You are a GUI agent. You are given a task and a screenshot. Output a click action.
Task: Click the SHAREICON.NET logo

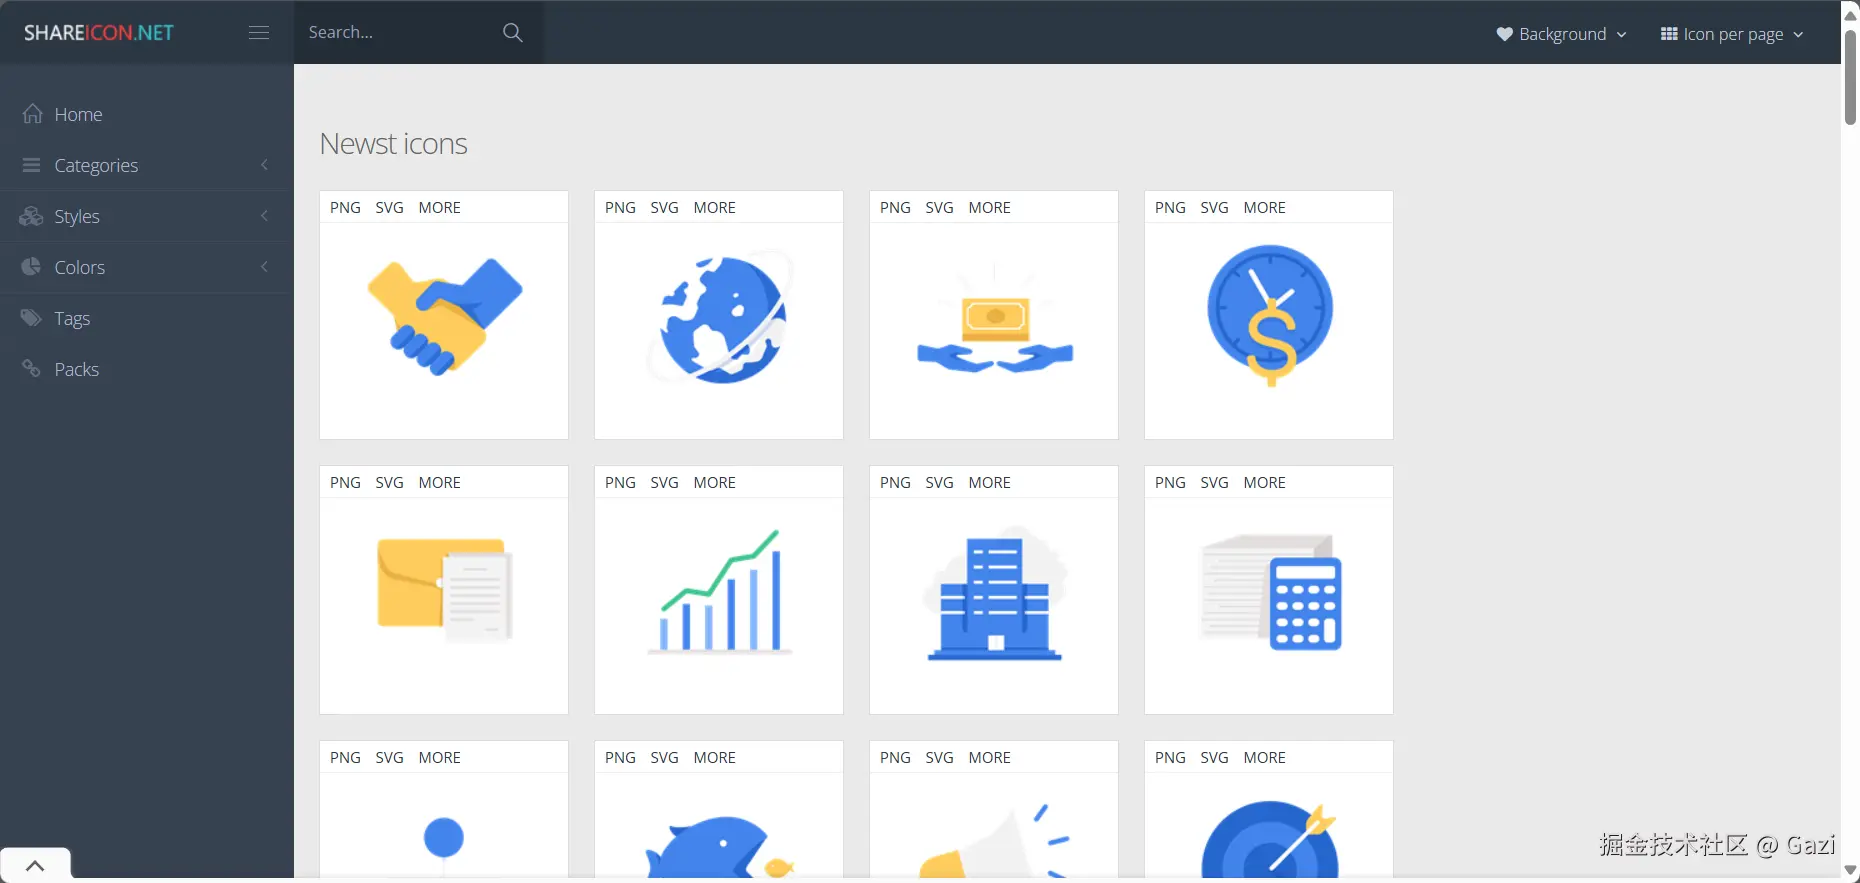click(x=99, y=33)
